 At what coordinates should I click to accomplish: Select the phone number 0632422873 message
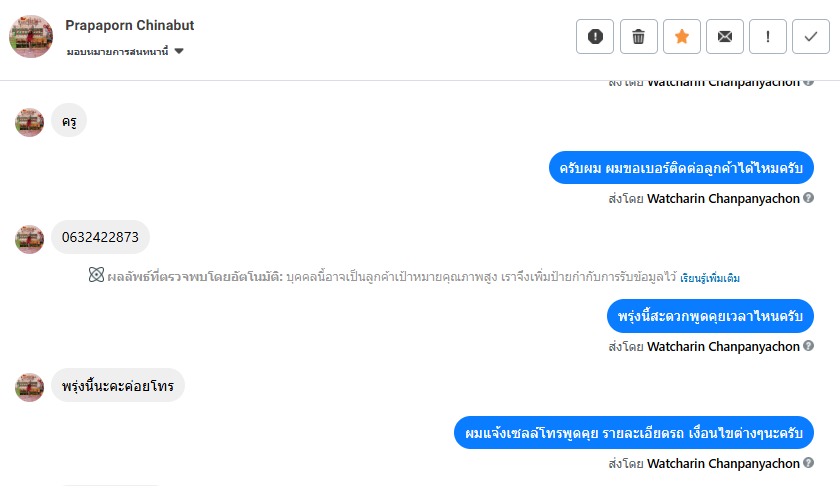[100, 237]
